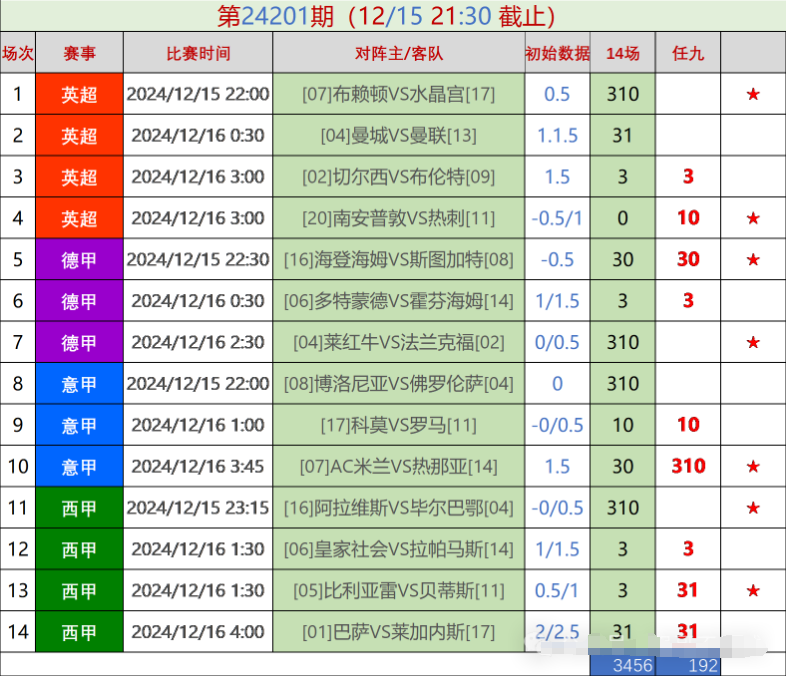Image resolution: width=786 pixels, height=676 pixels.
Task: Click the green 西甲 cell in row 12
Action: pyautogui.click(x=79, y=549)
